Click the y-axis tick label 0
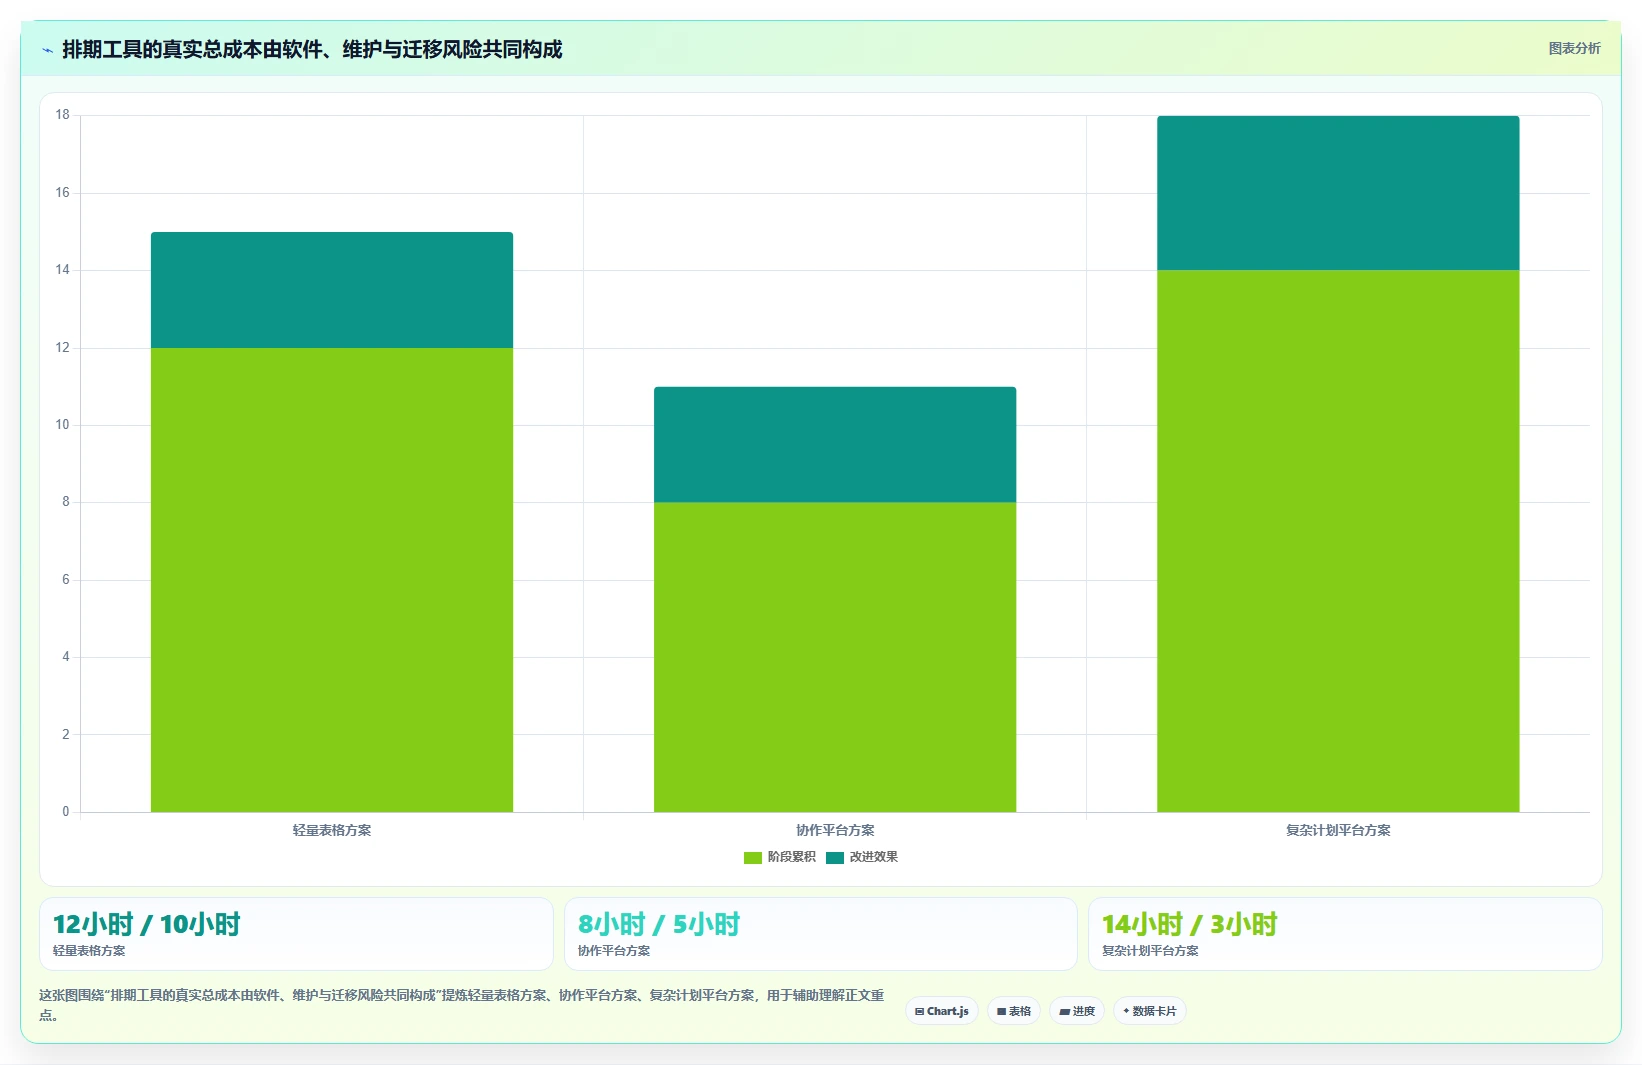 (66, 812)
